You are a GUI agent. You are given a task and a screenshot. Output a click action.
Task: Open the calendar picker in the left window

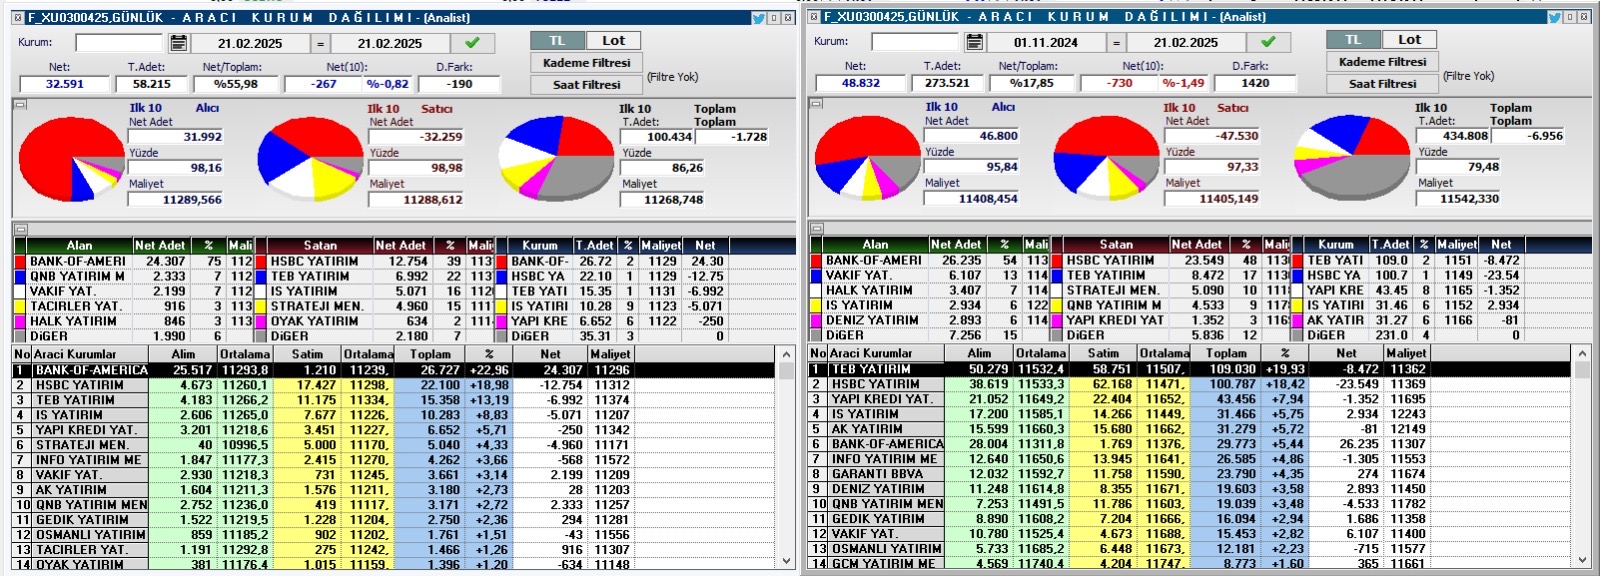(x=179, y=43)
